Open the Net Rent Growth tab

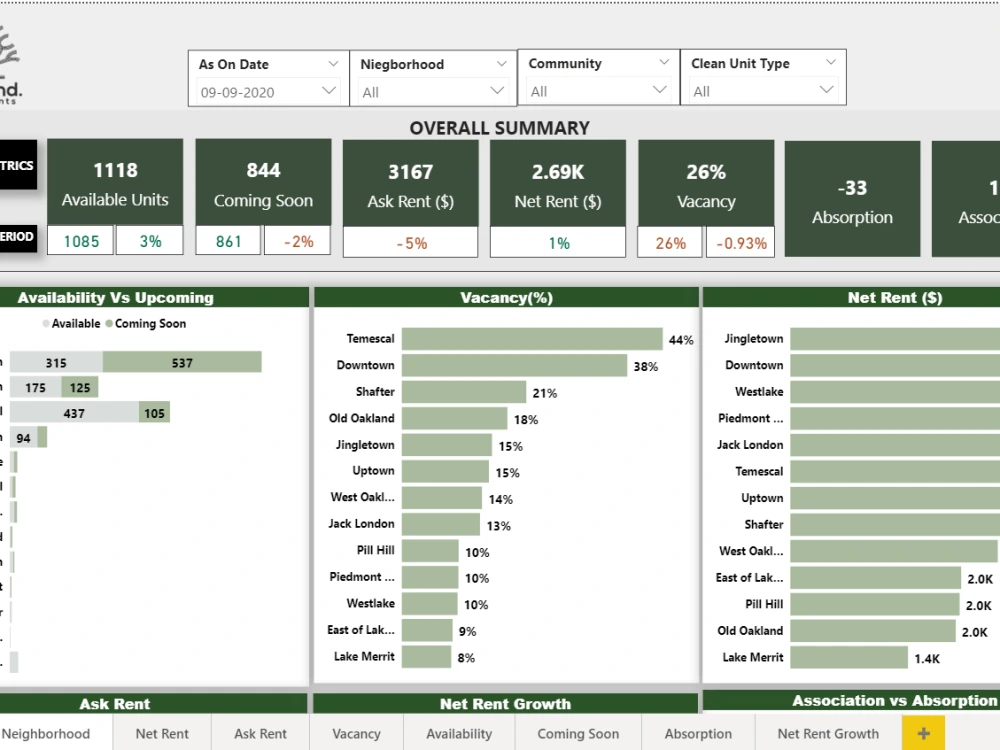coord(828,733)
